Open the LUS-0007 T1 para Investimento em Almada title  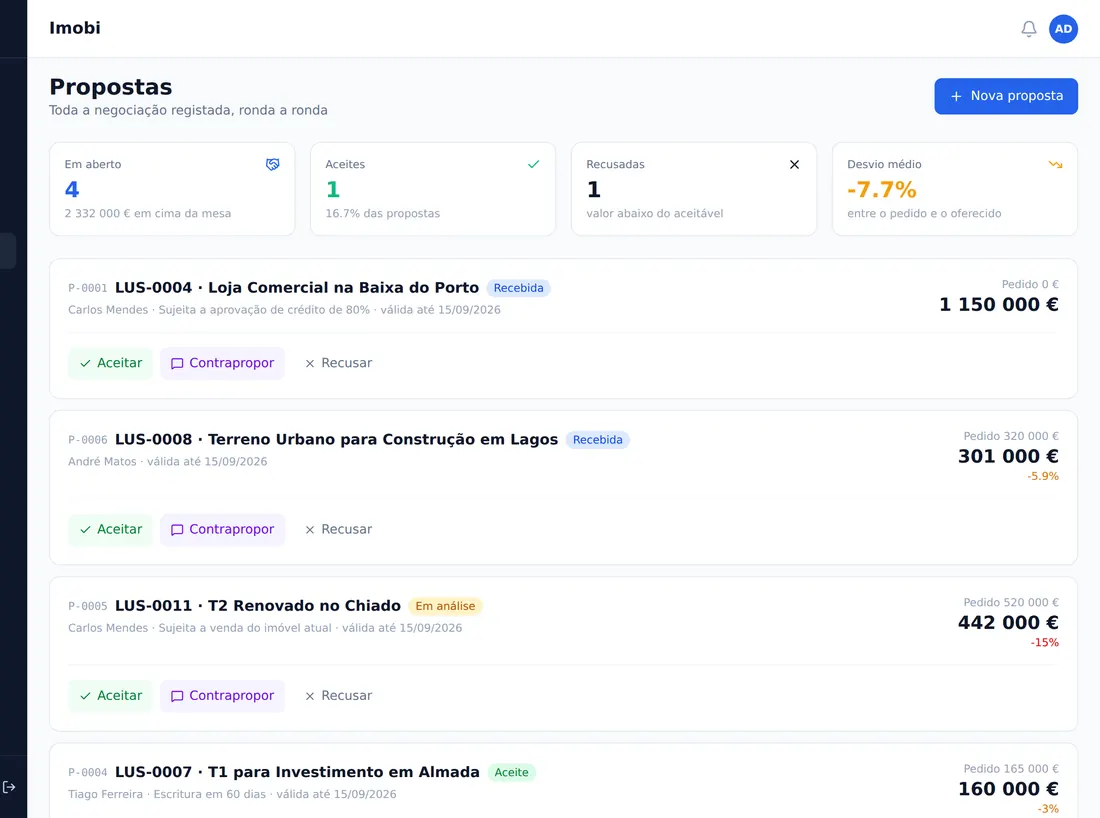[297, 772]
